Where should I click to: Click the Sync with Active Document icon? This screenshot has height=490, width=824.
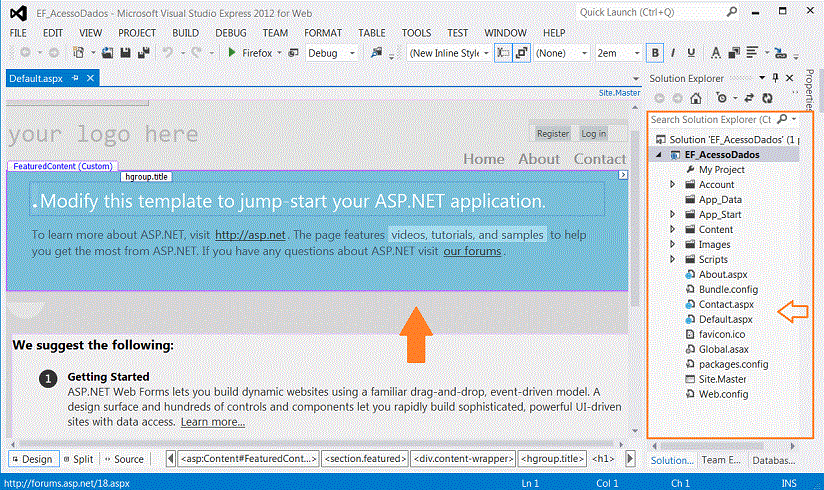(749, 98)
